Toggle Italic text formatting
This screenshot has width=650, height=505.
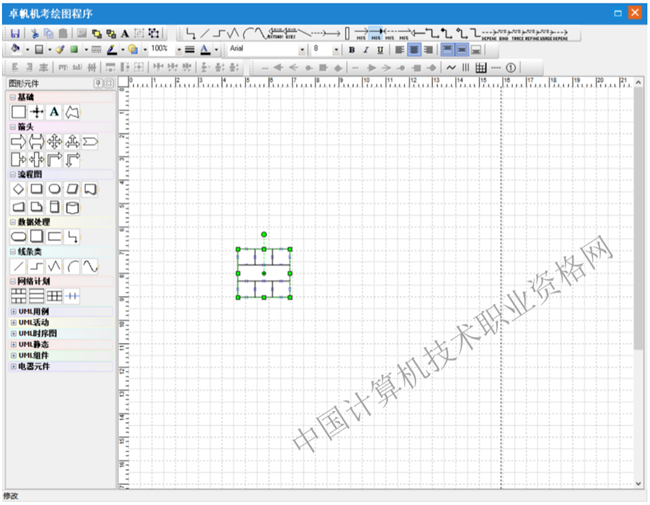click(365, 49)
